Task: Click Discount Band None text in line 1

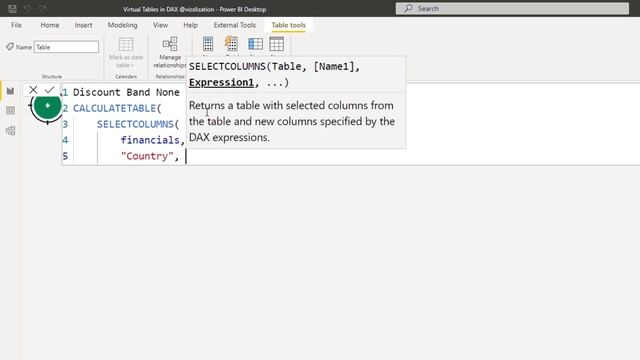Action: tap(126, 92)
